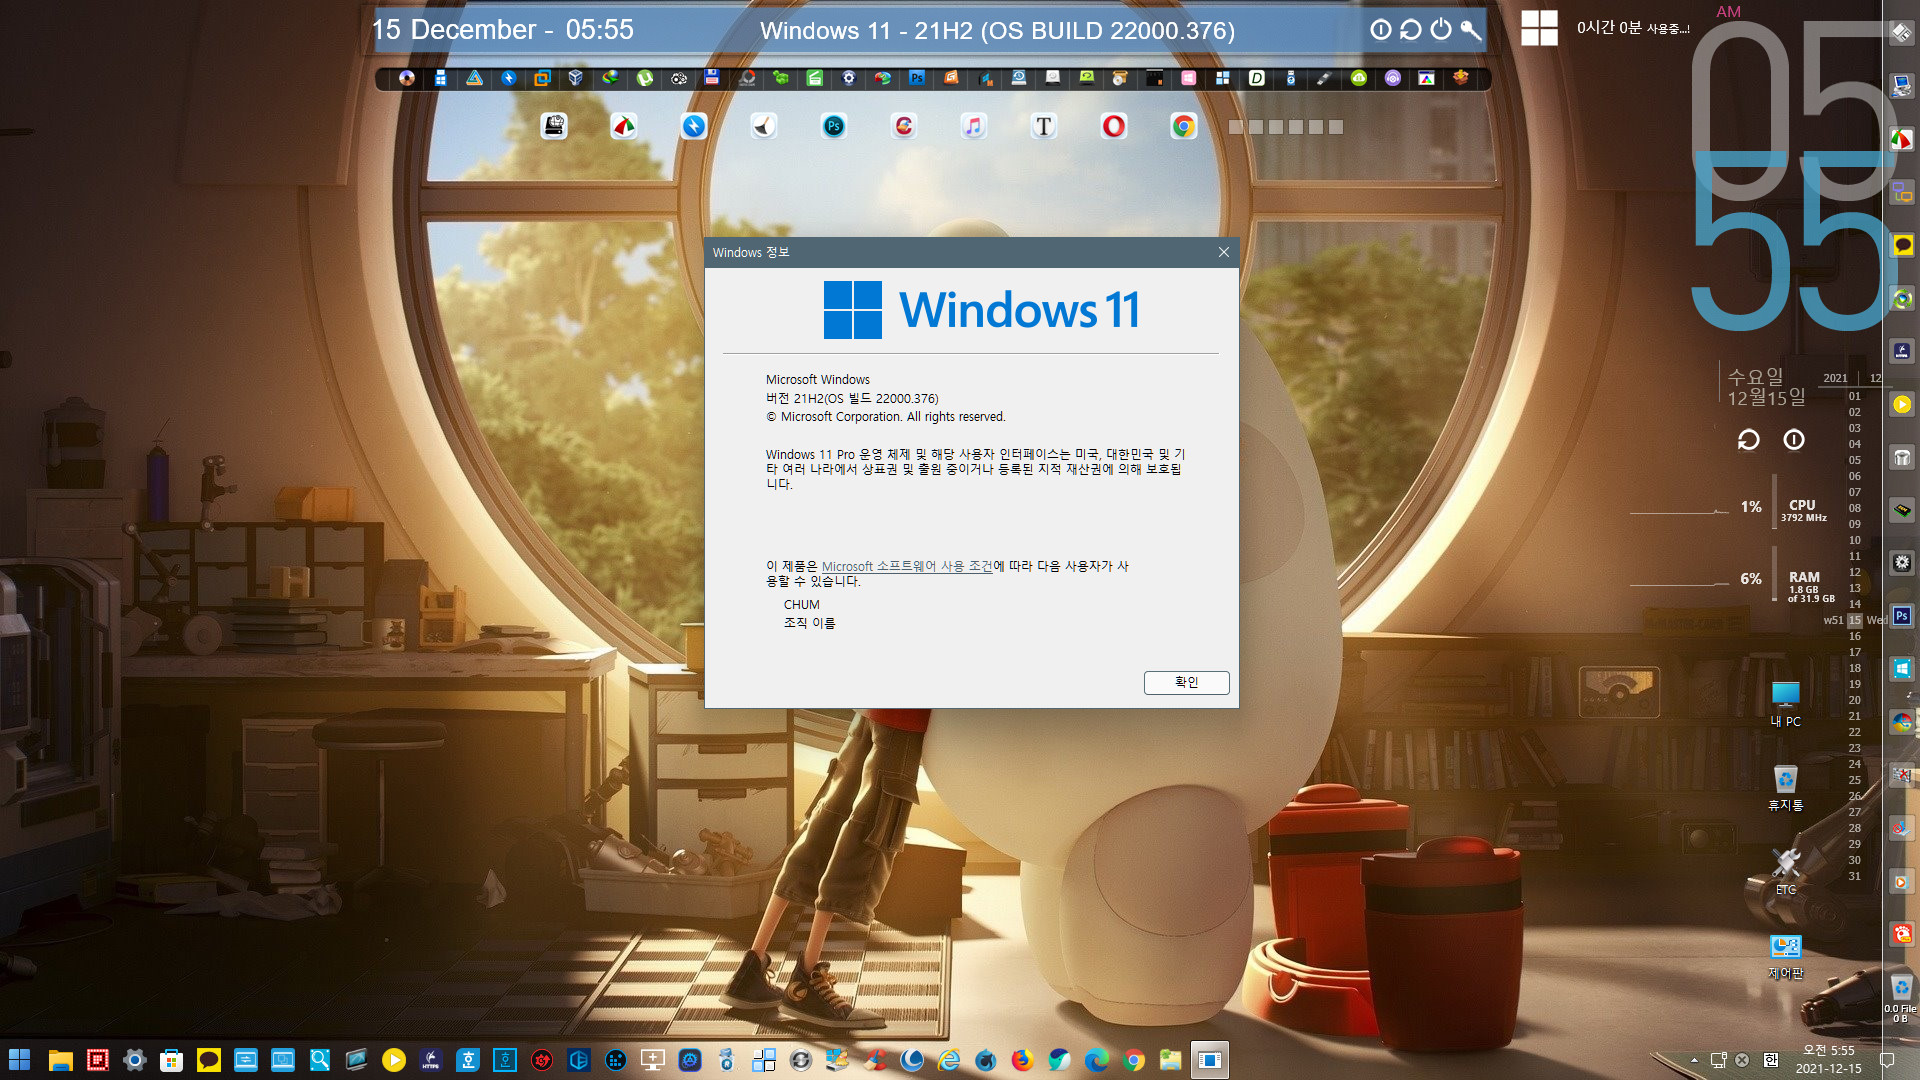Select the active winver window on the taskbar
Image resolution: width=1920 pixels, height=1080 pixels.
1209,1060
